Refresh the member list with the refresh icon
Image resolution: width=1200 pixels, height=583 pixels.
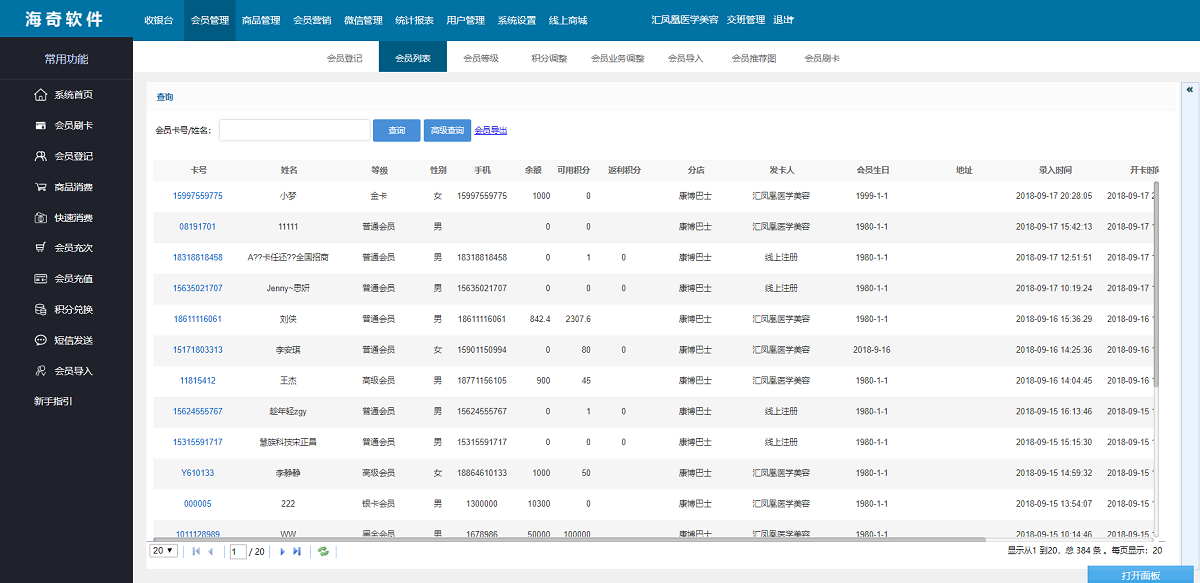click(x=322, y=550)
